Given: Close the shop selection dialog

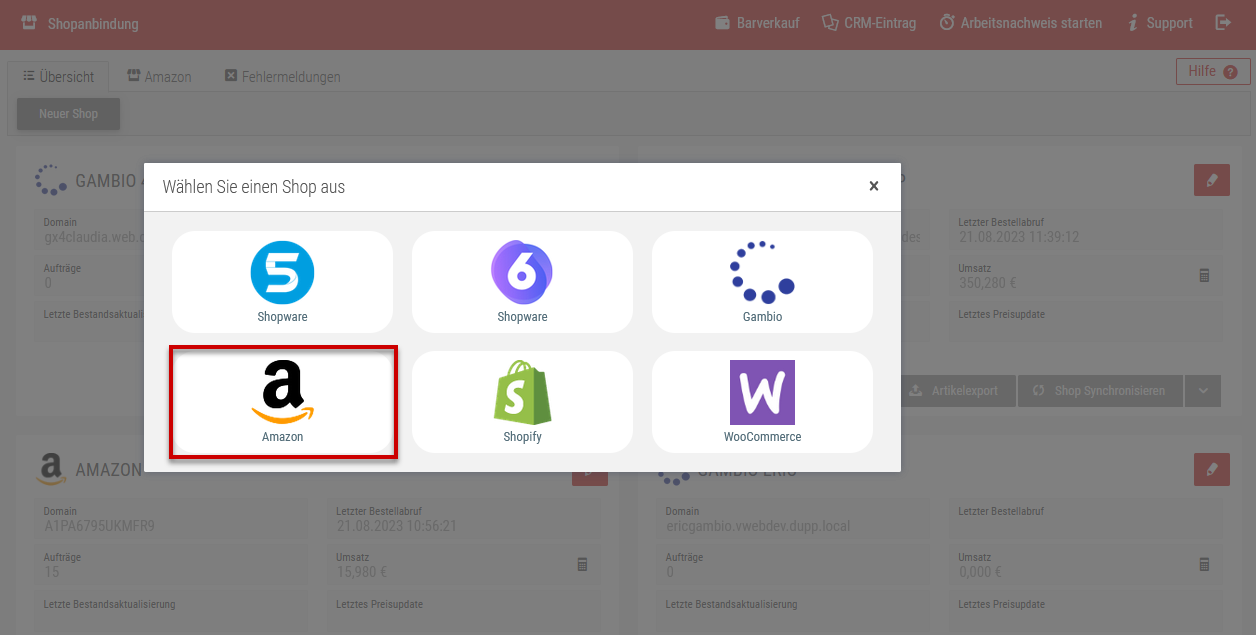Looking at the screenshot, I should tap(874, 186).
